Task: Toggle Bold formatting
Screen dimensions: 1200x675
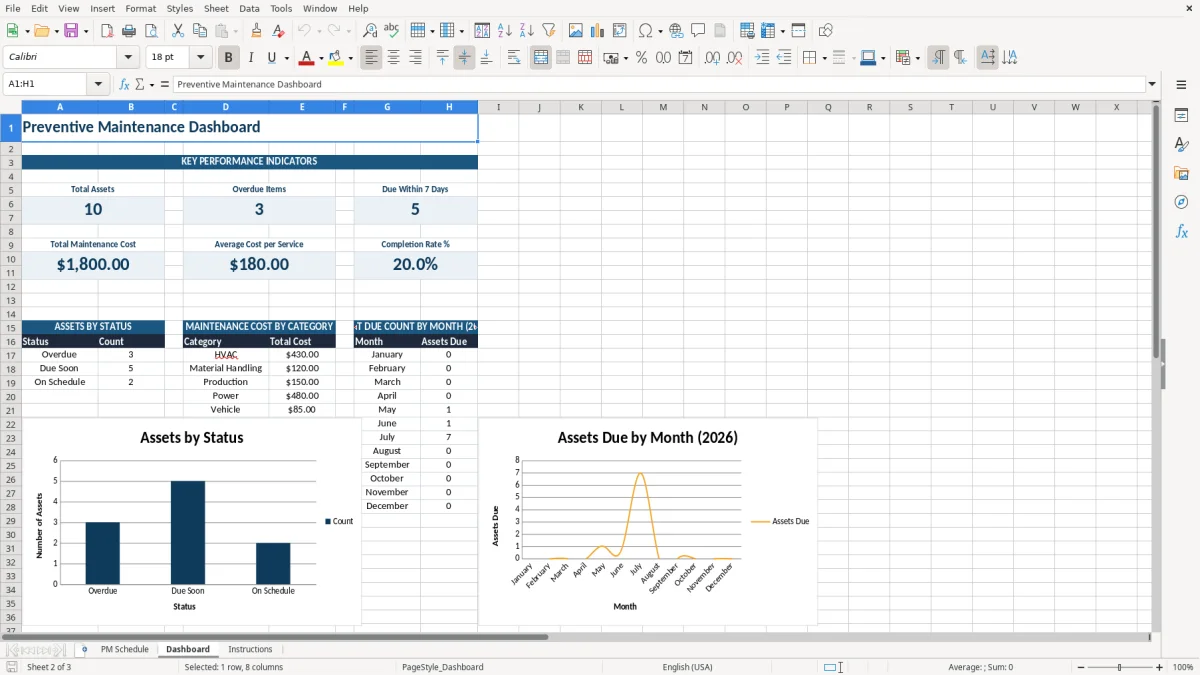Action: point(229,58)
